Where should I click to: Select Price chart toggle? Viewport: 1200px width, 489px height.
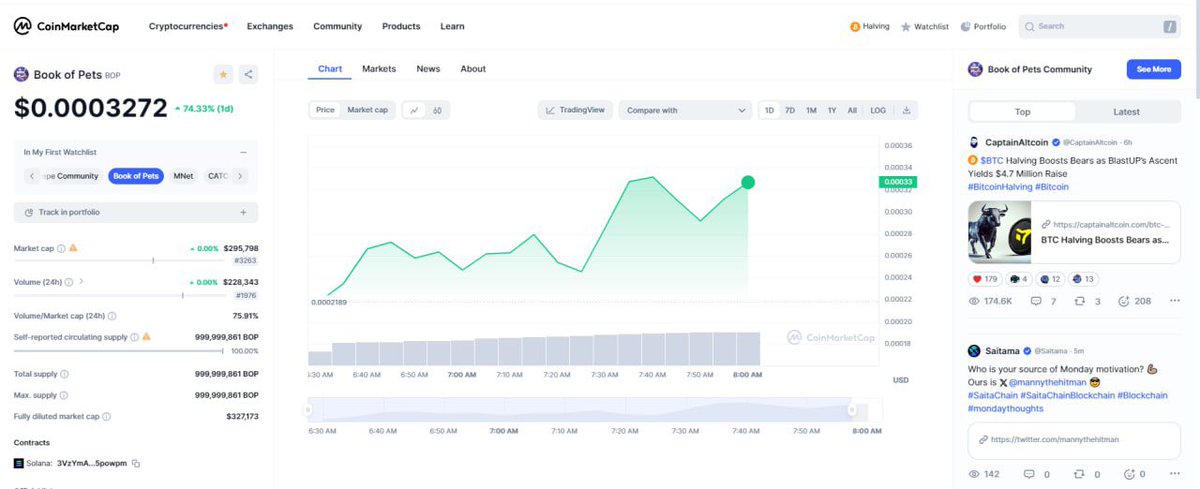pos(325,110)
